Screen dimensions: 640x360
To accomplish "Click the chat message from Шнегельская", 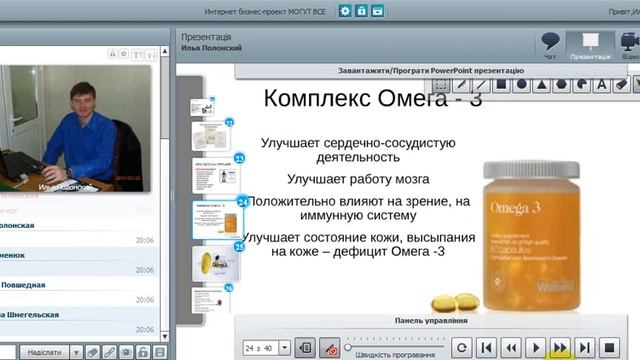I will [80, 322].
